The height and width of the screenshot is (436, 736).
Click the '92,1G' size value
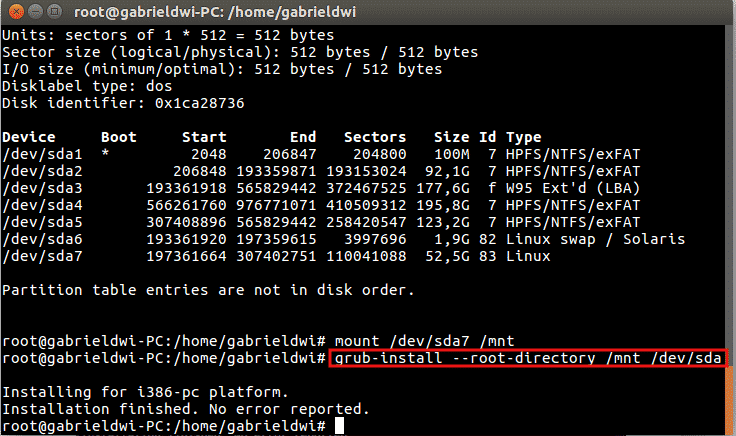(x=447, y=171)
